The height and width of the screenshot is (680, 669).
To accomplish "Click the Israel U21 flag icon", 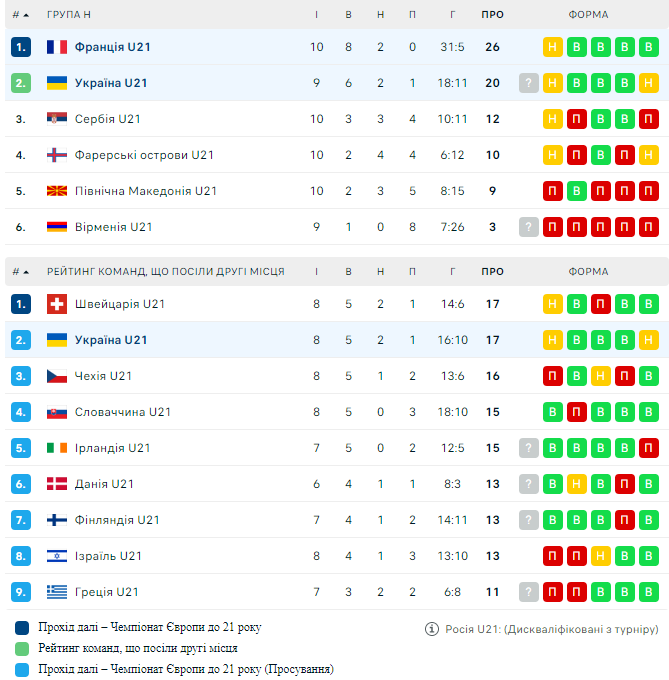I will (x=57, y=556).
